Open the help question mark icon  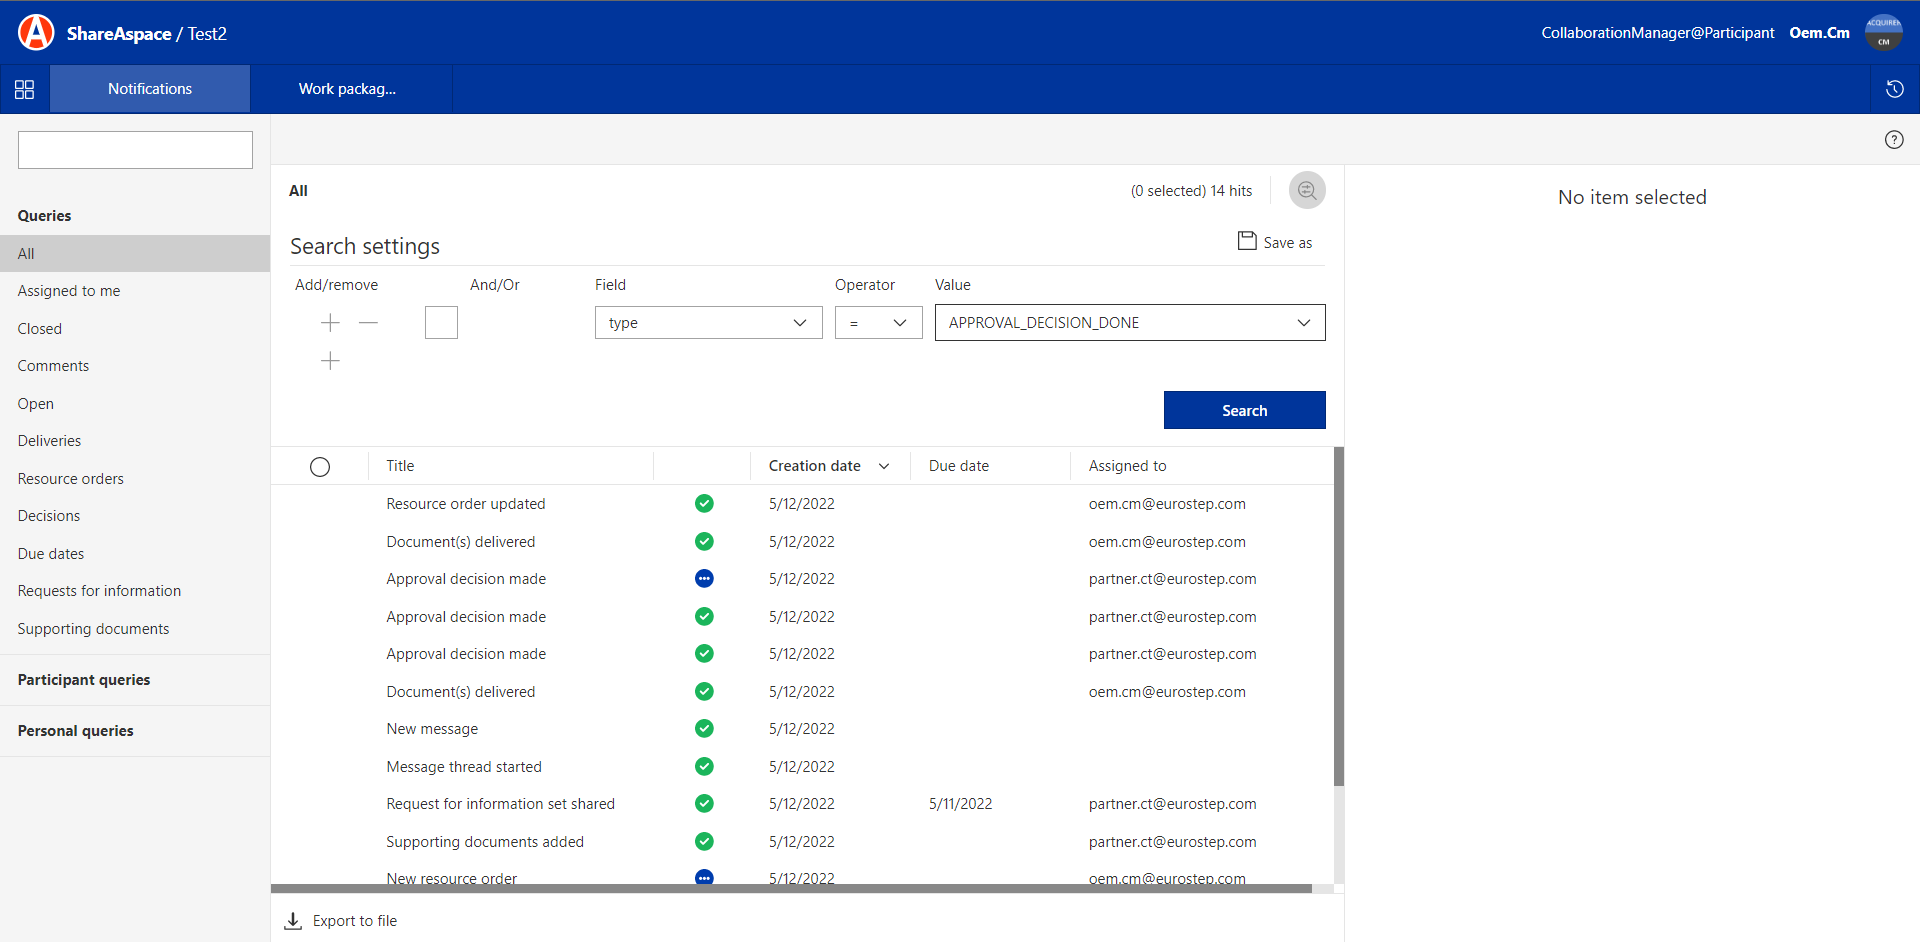tap(1893, 140)
